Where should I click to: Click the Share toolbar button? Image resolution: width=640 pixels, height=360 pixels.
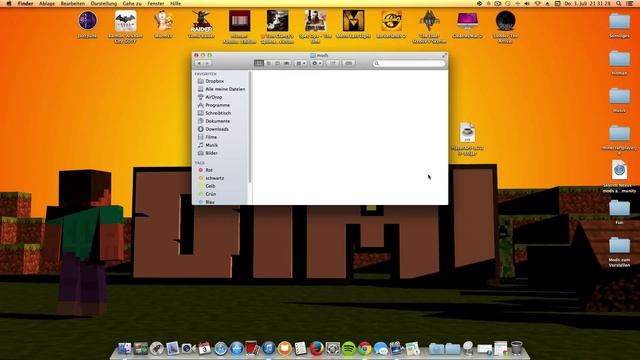click(333, 63)
